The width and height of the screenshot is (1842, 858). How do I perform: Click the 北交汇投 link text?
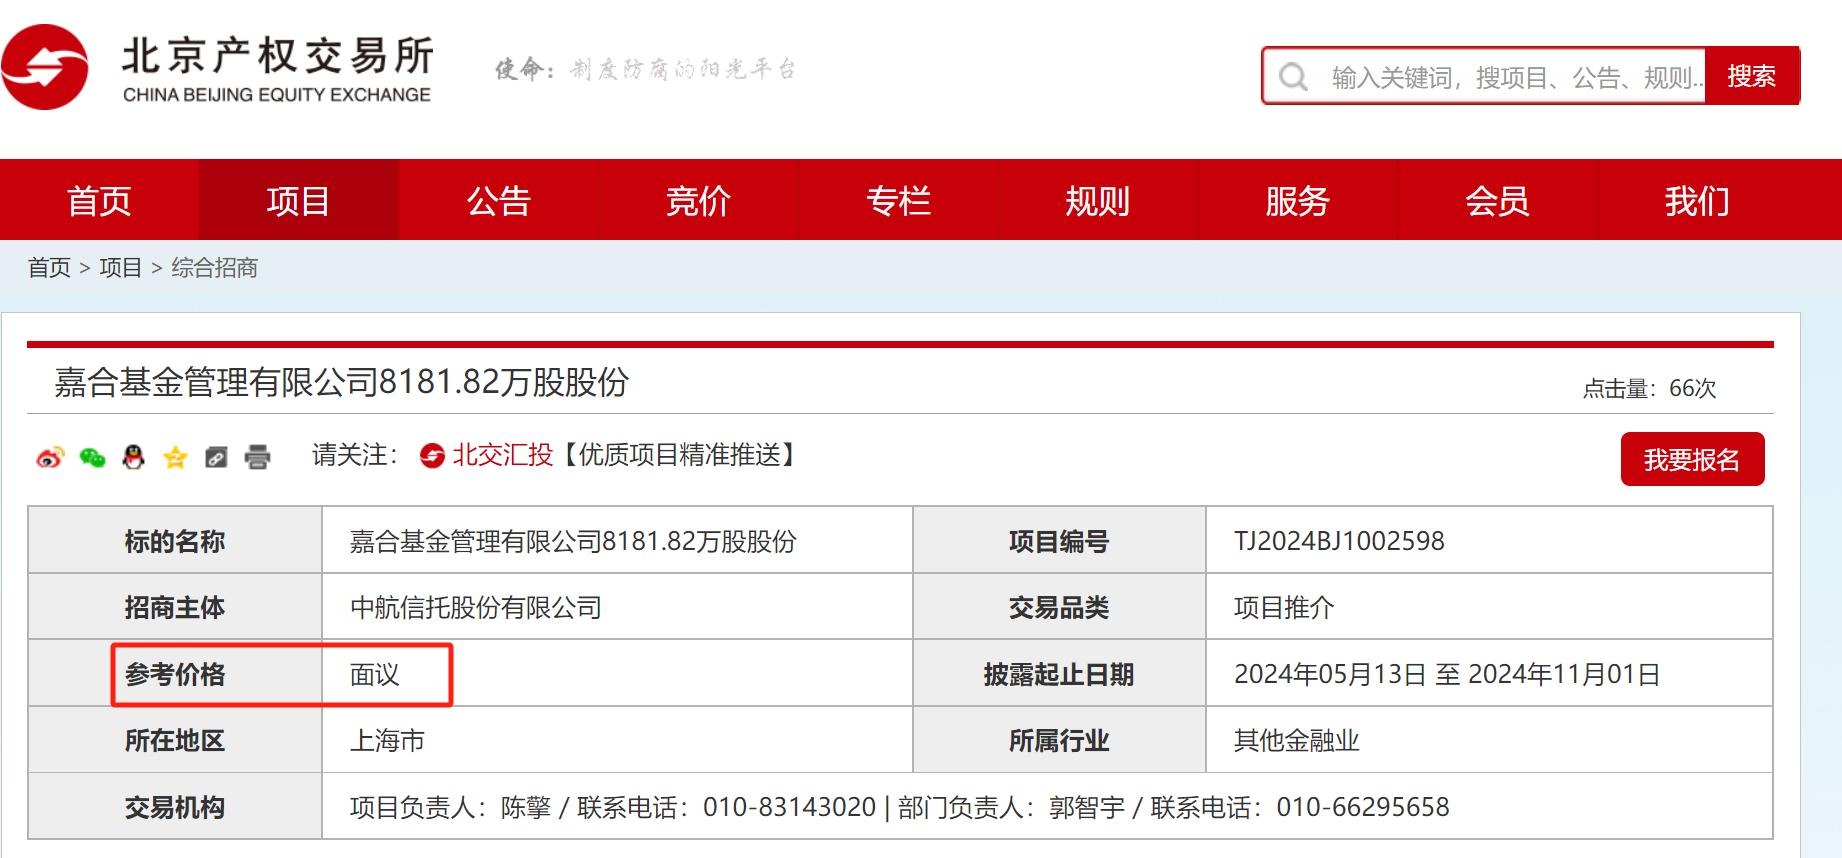coord(502,455)
